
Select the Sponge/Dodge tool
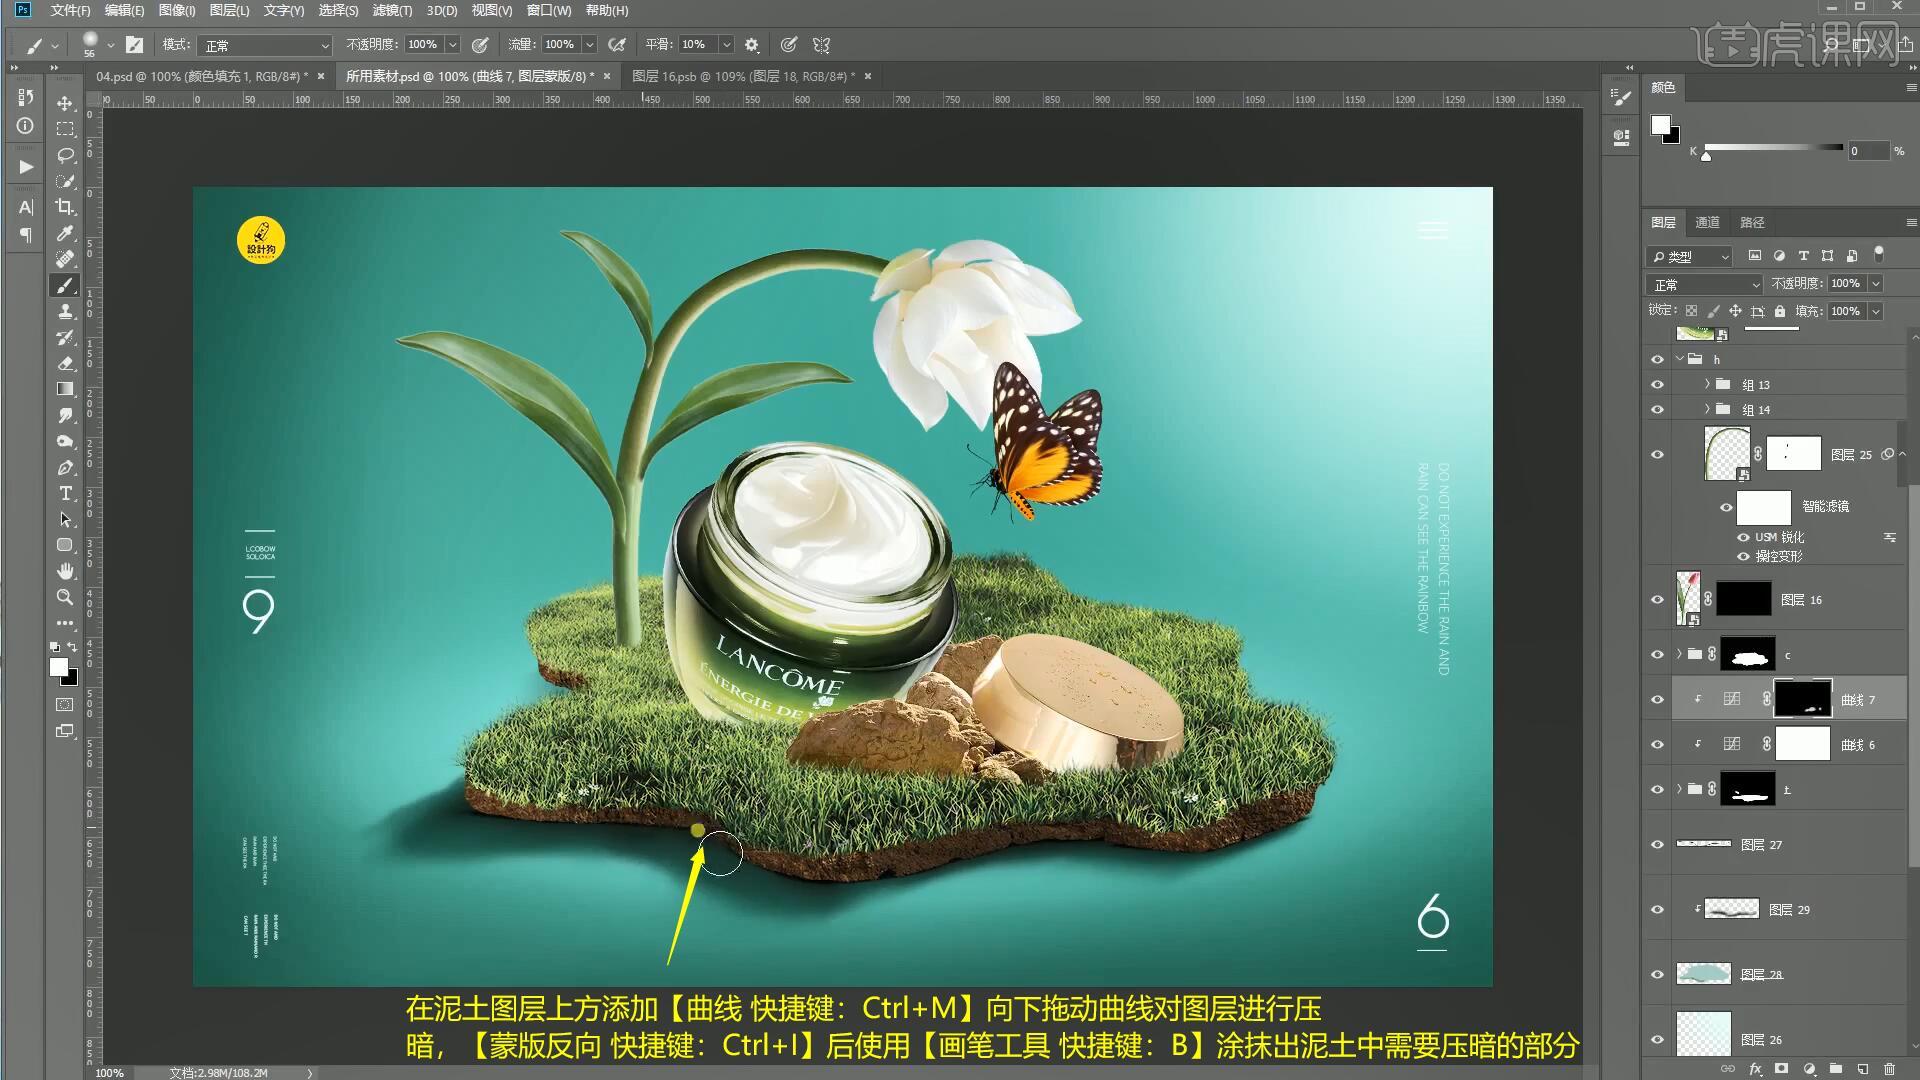point(65,441)
